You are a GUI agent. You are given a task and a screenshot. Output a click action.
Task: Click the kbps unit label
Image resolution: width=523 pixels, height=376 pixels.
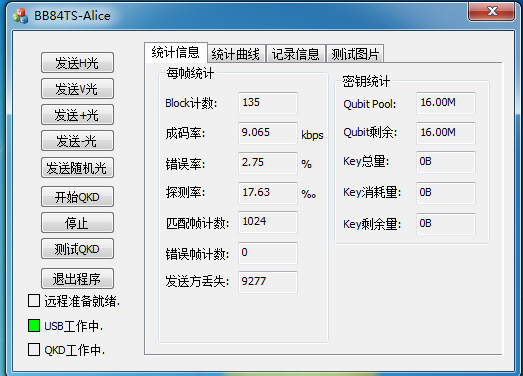tap(312, 135)
